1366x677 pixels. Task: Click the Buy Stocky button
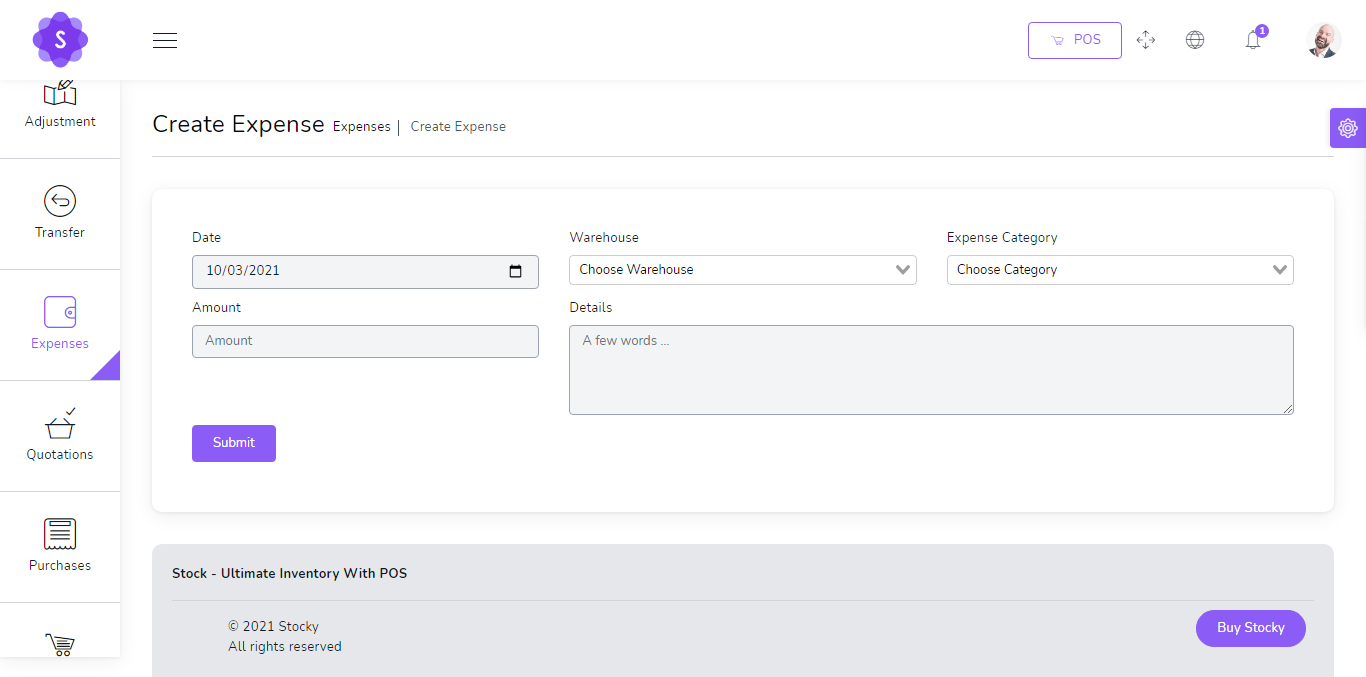point(1250,628)
